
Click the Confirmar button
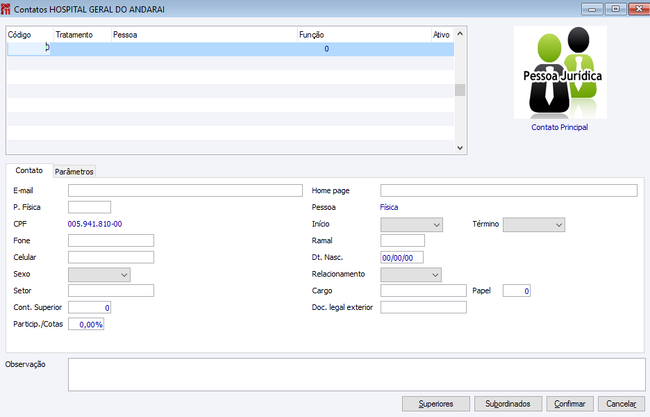tap(570, 404)
